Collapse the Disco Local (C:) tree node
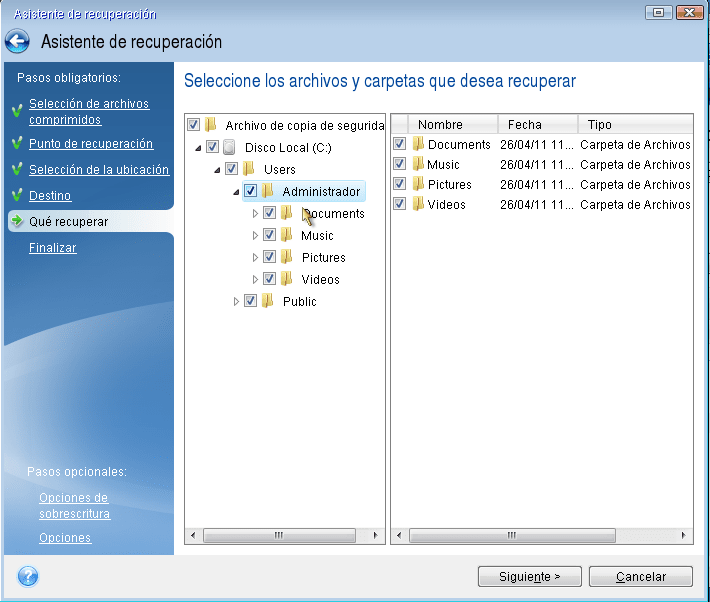This screenshot has width=710, height=602. [x=198, y=148]
